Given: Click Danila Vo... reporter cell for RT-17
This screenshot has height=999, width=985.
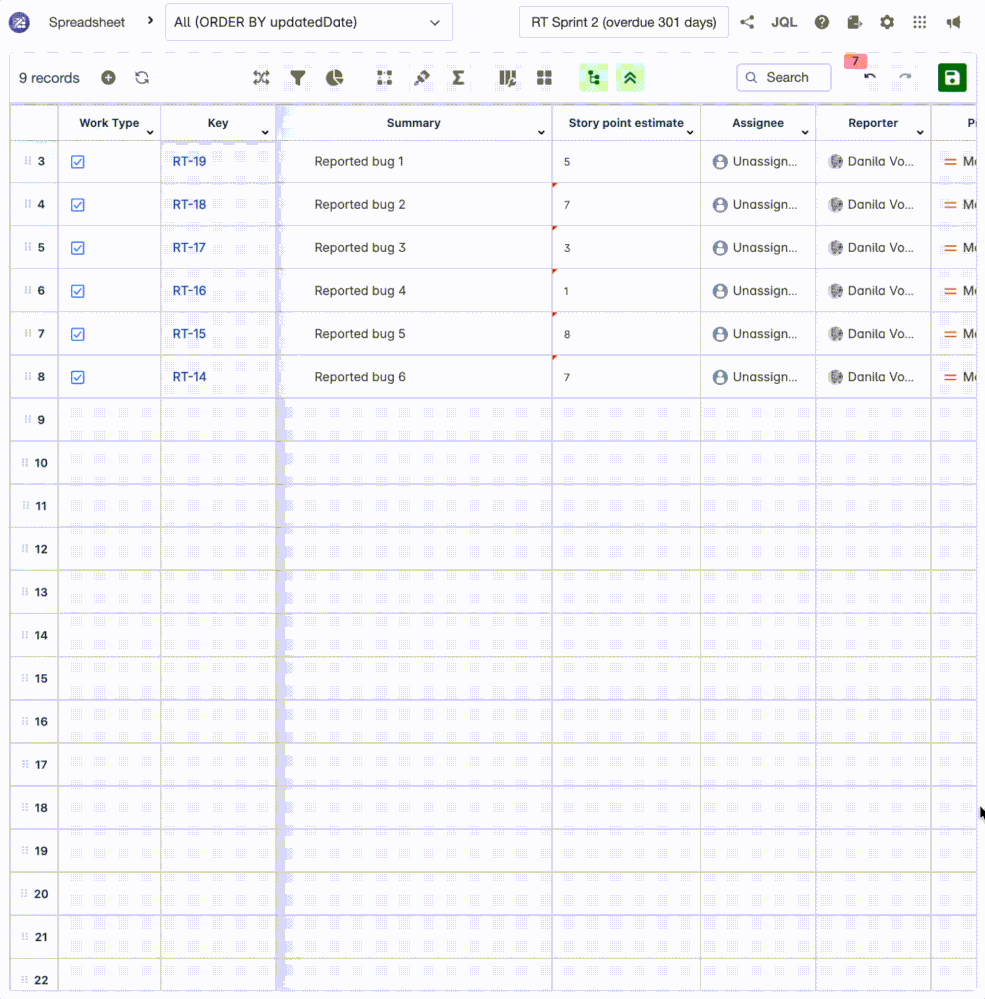Looking at the screenshot, I should (873, 247).
